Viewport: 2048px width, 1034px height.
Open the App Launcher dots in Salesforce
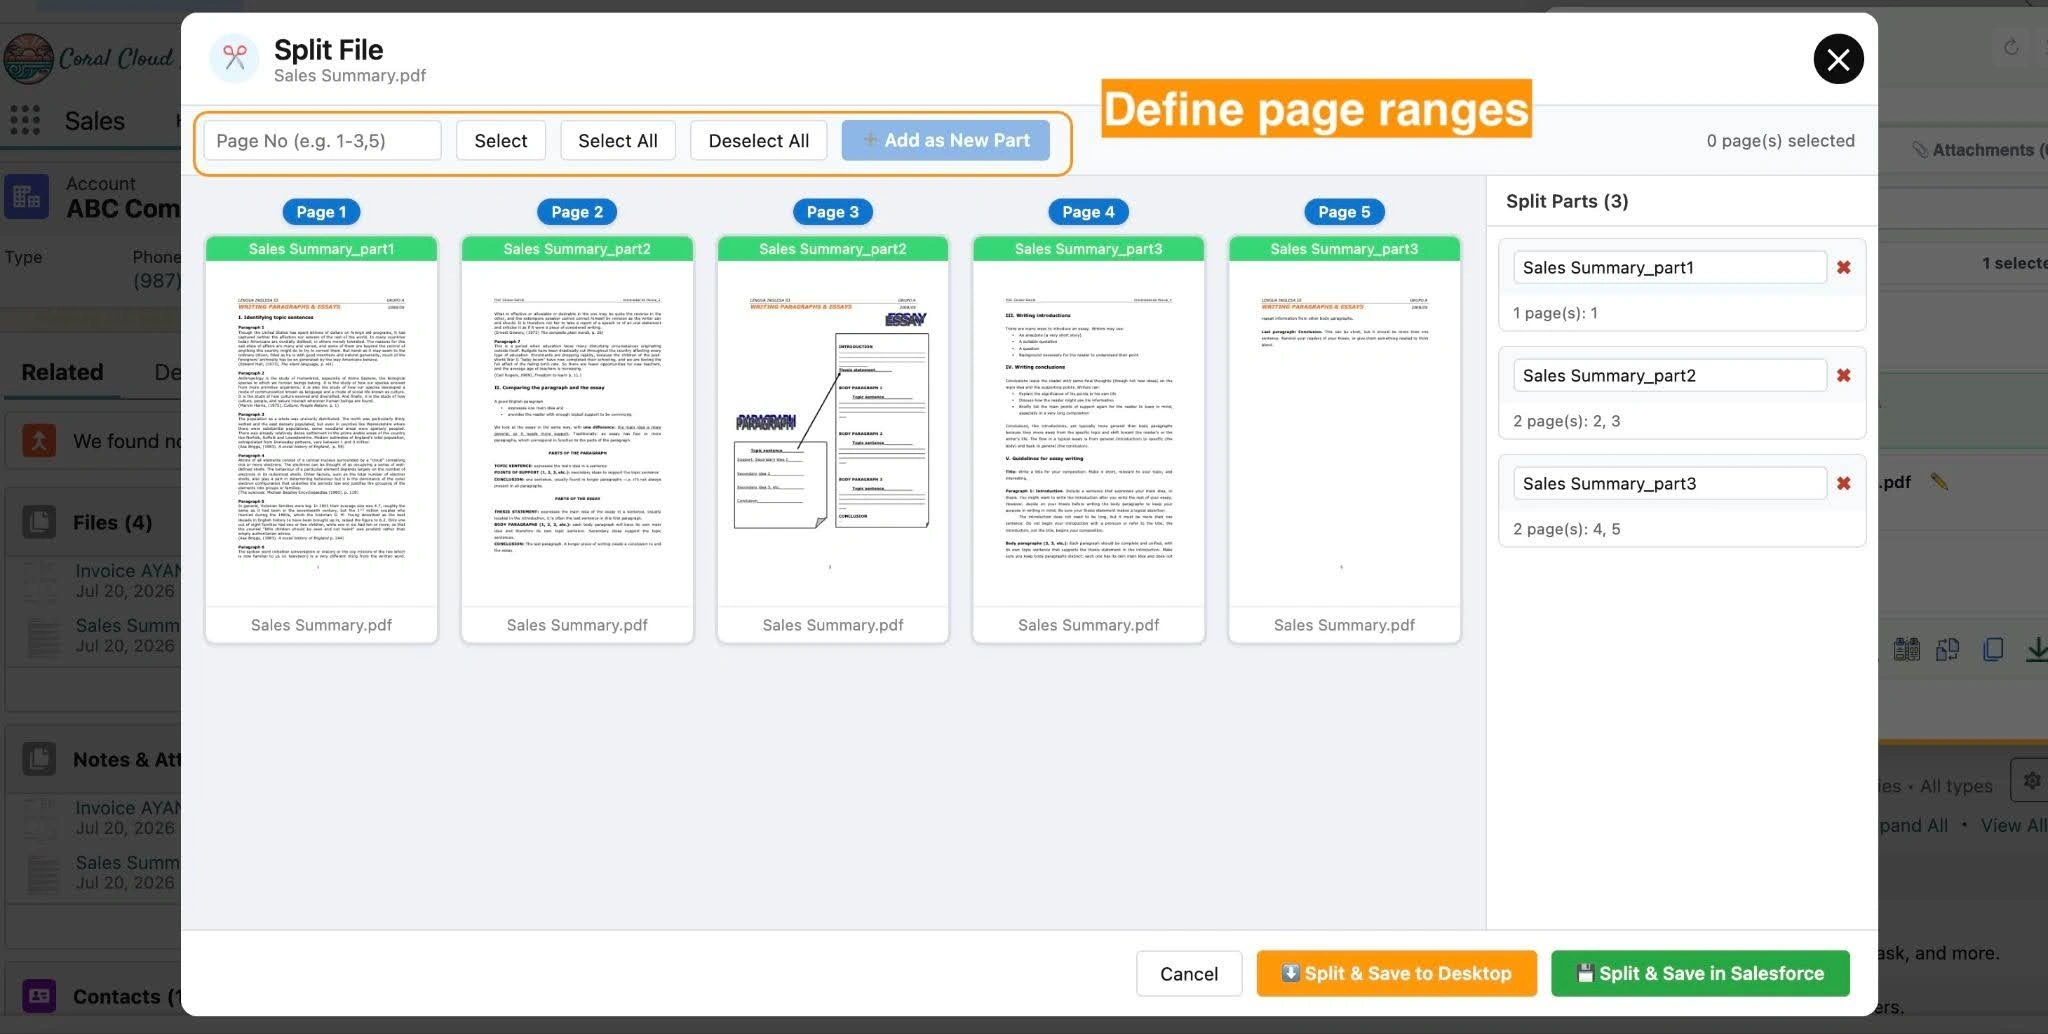tap(25, 121)
